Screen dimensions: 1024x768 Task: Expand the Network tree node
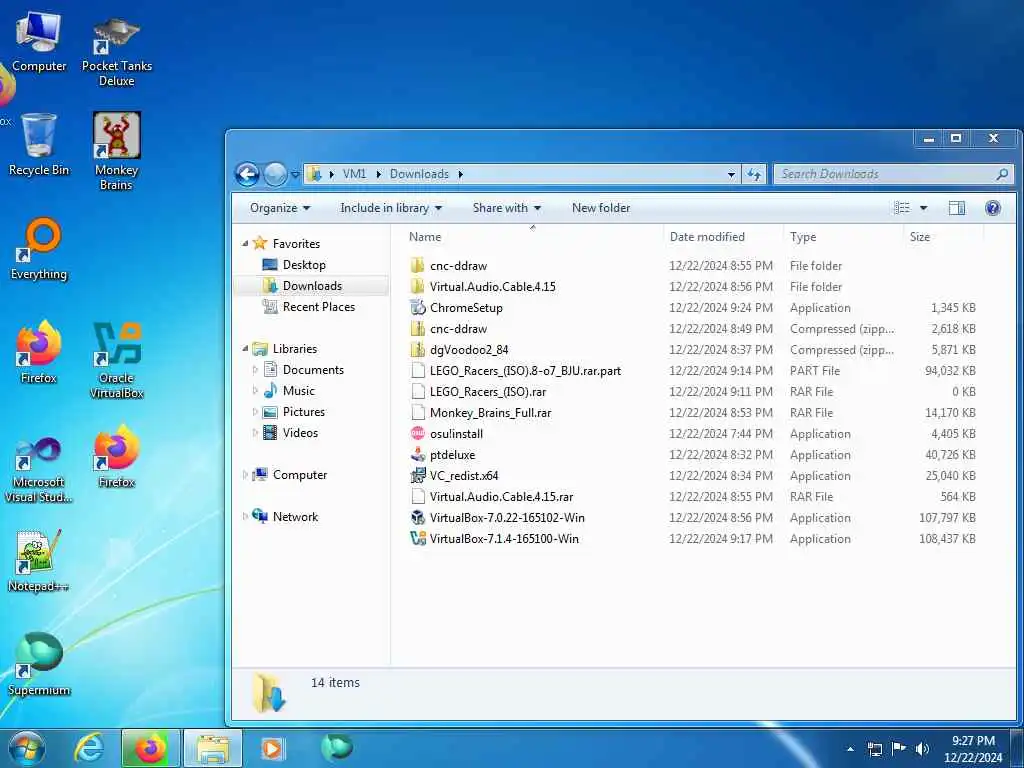point(246,517)
